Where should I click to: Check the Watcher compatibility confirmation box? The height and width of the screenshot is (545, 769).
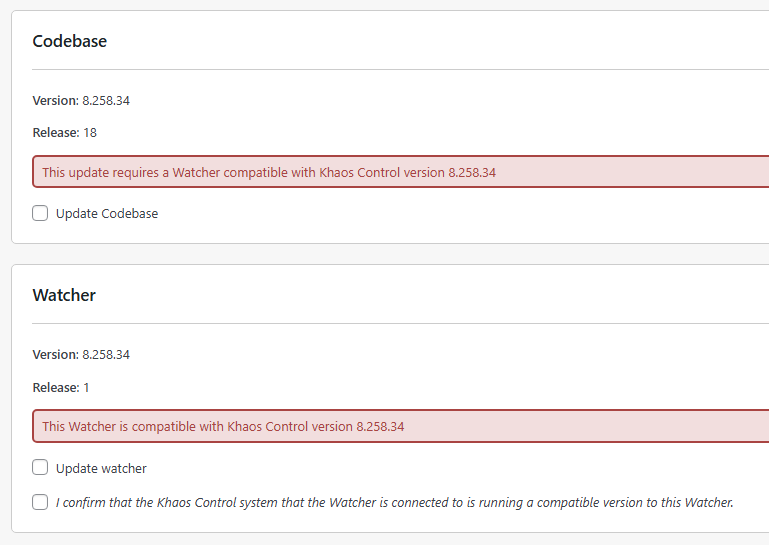tap(40, 502)
